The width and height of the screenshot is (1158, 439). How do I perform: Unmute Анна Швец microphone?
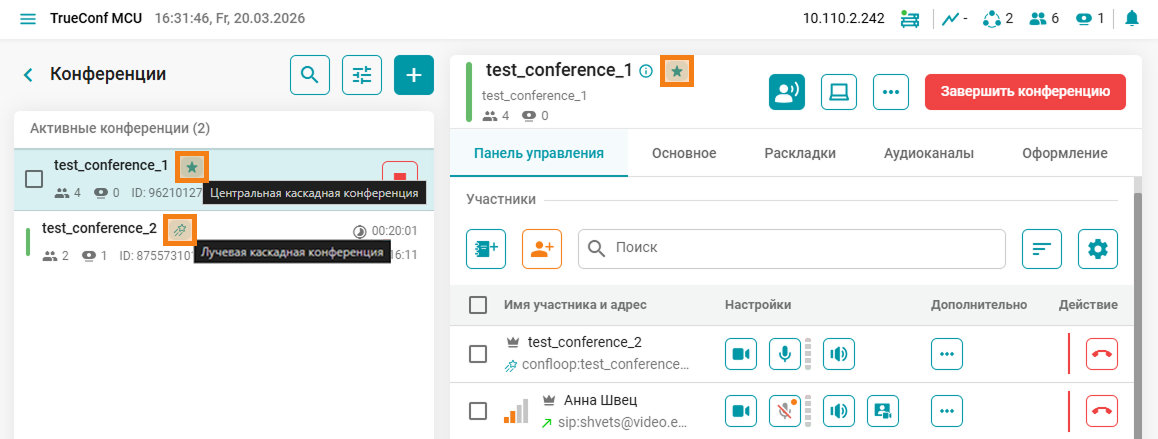coord(785,409)
